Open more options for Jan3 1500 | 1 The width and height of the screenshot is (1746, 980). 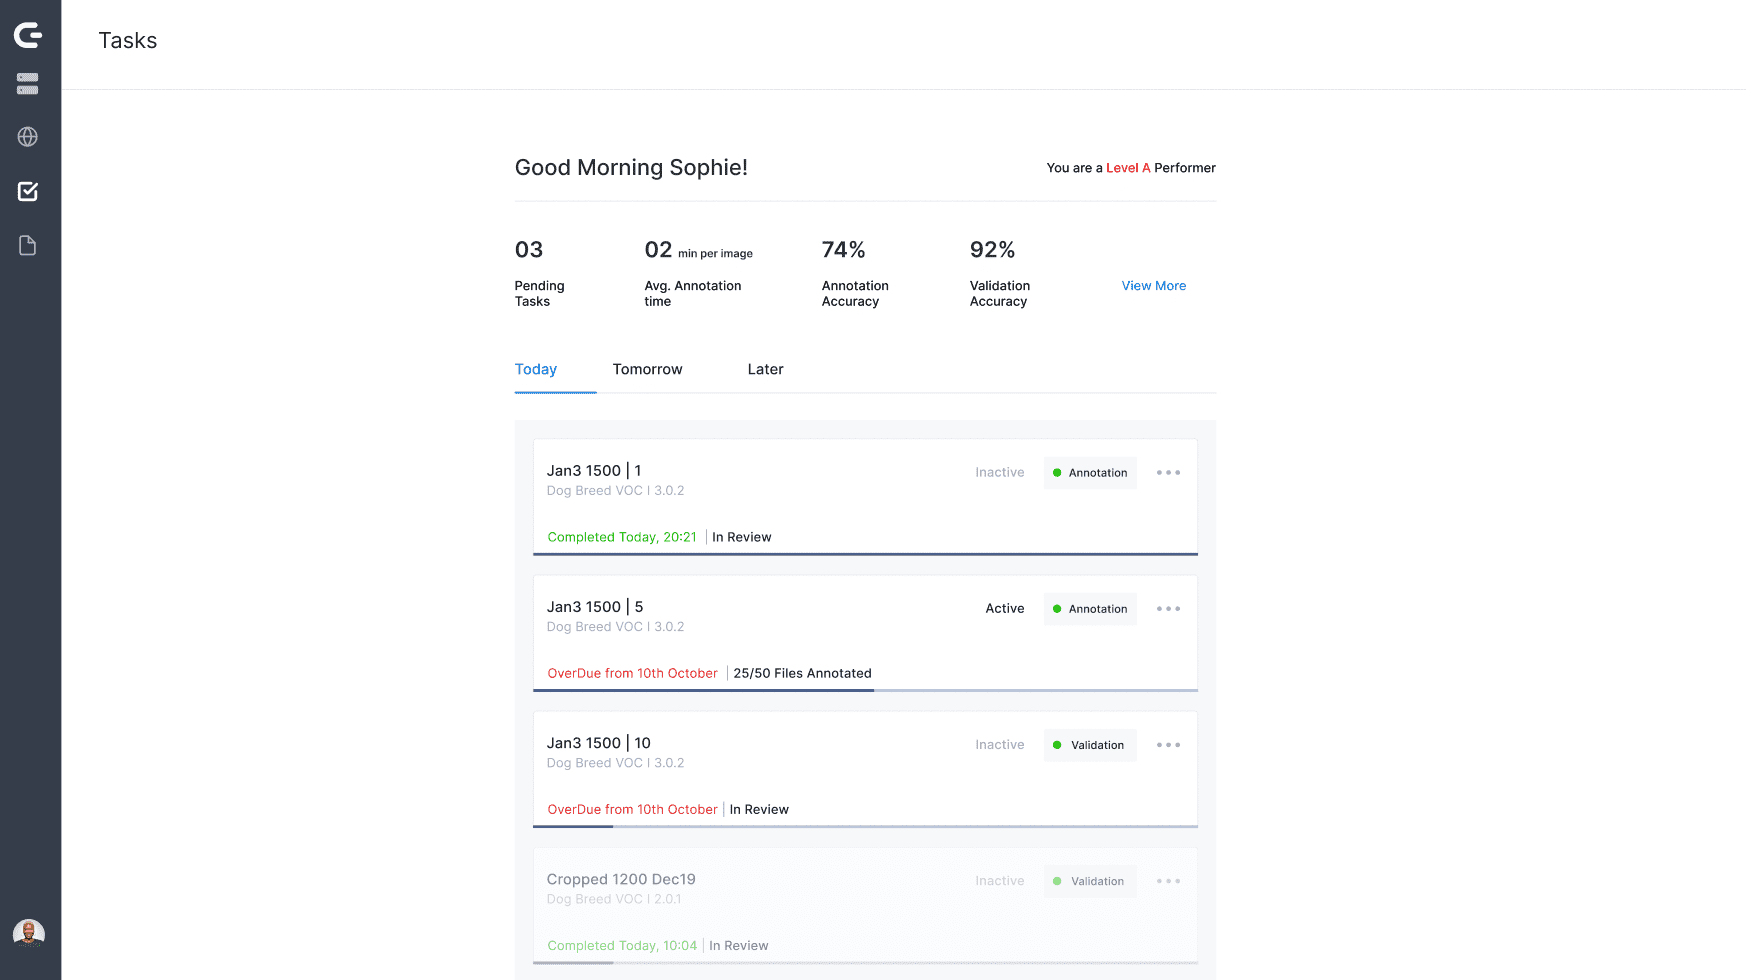tap(1168, 473)
